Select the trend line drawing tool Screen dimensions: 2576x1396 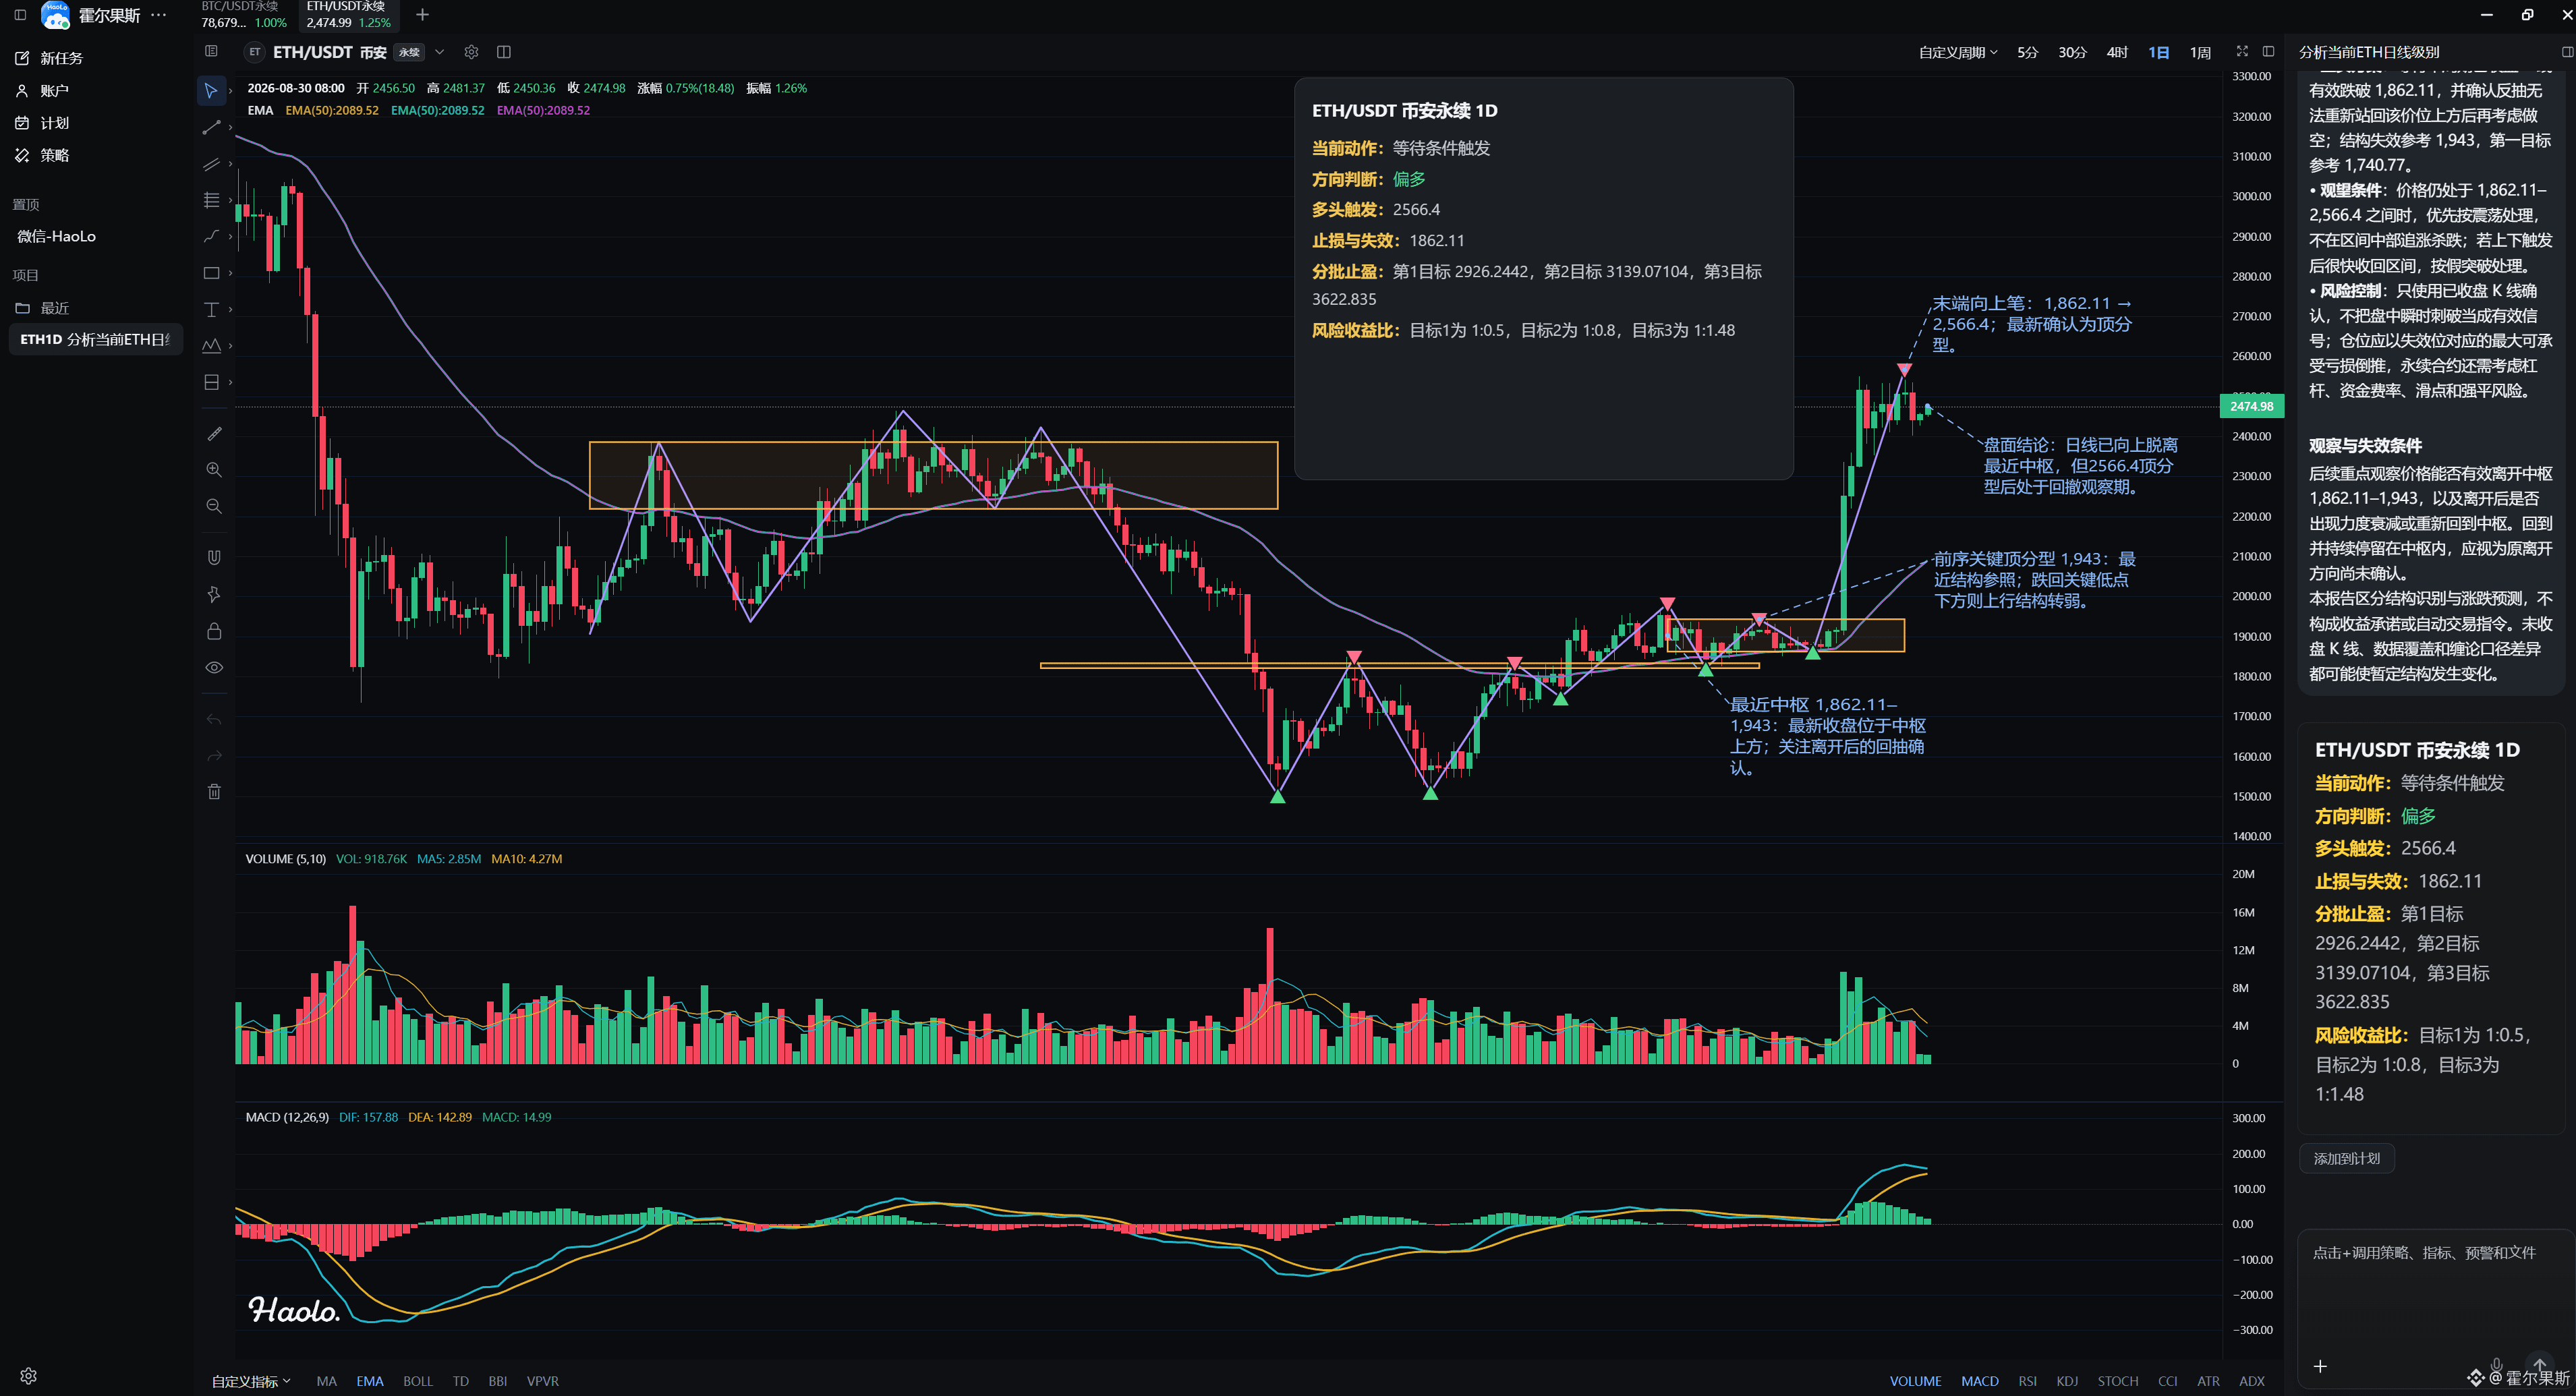[x=211, y=127]
